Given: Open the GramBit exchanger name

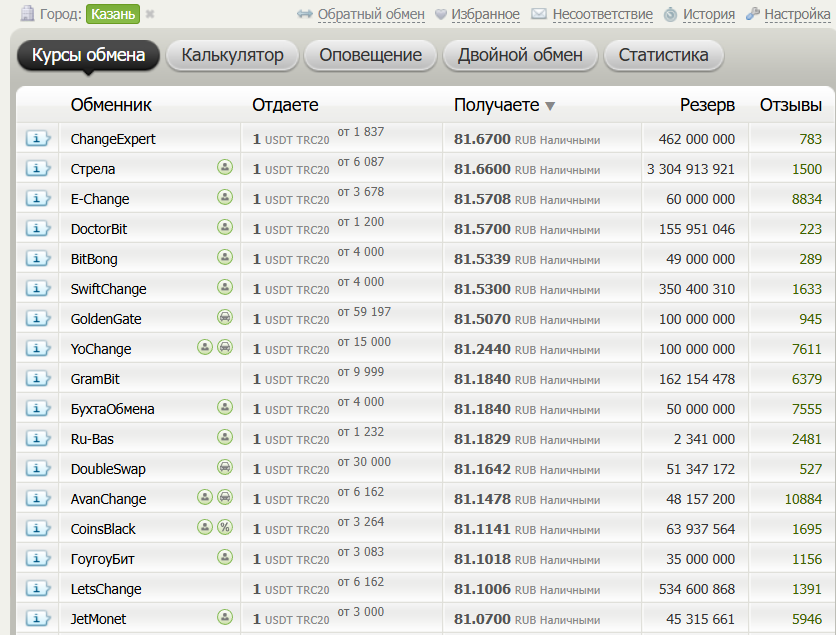Looking at the screenshot, I should coord(95,379).
